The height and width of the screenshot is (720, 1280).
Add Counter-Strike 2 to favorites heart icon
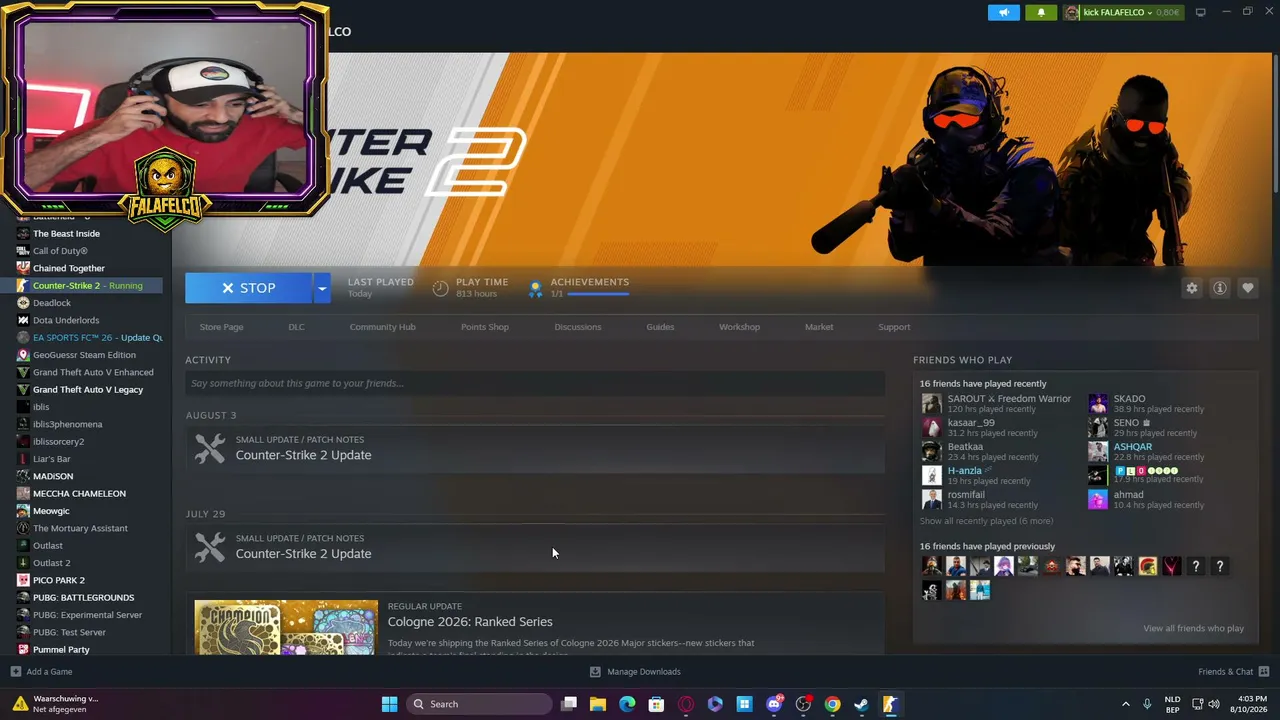click(x=1248, y=288)
